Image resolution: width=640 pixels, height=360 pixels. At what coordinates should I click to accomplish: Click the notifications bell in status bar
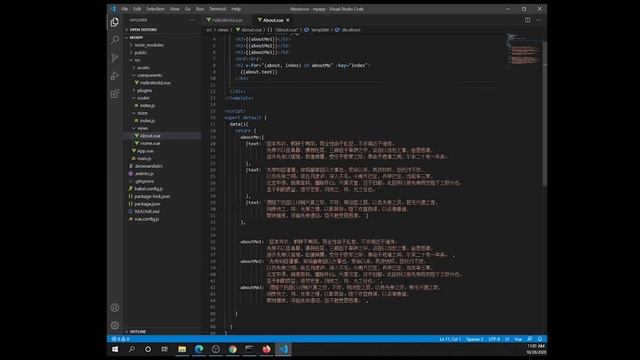540,339
